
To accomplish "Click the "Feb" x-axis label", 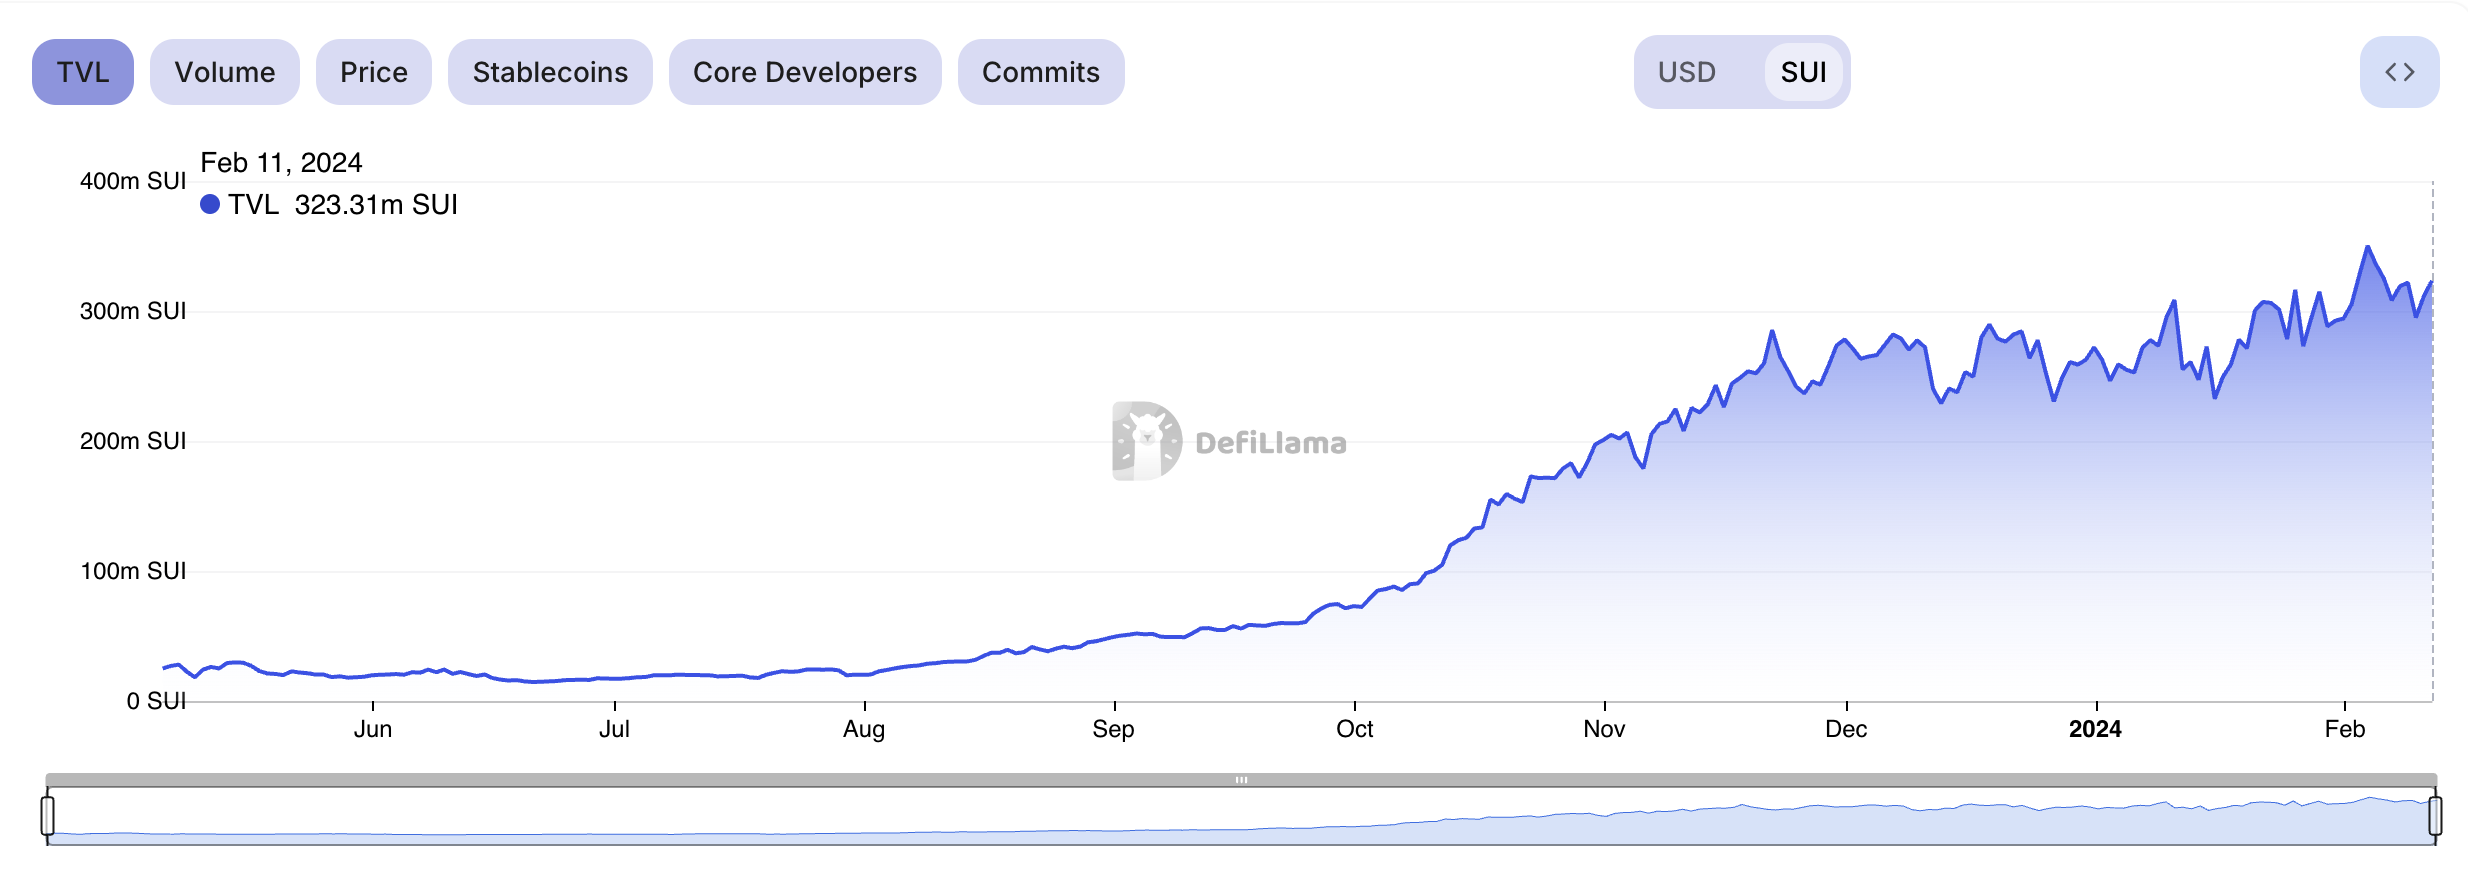I will [x=2345, y=729].
